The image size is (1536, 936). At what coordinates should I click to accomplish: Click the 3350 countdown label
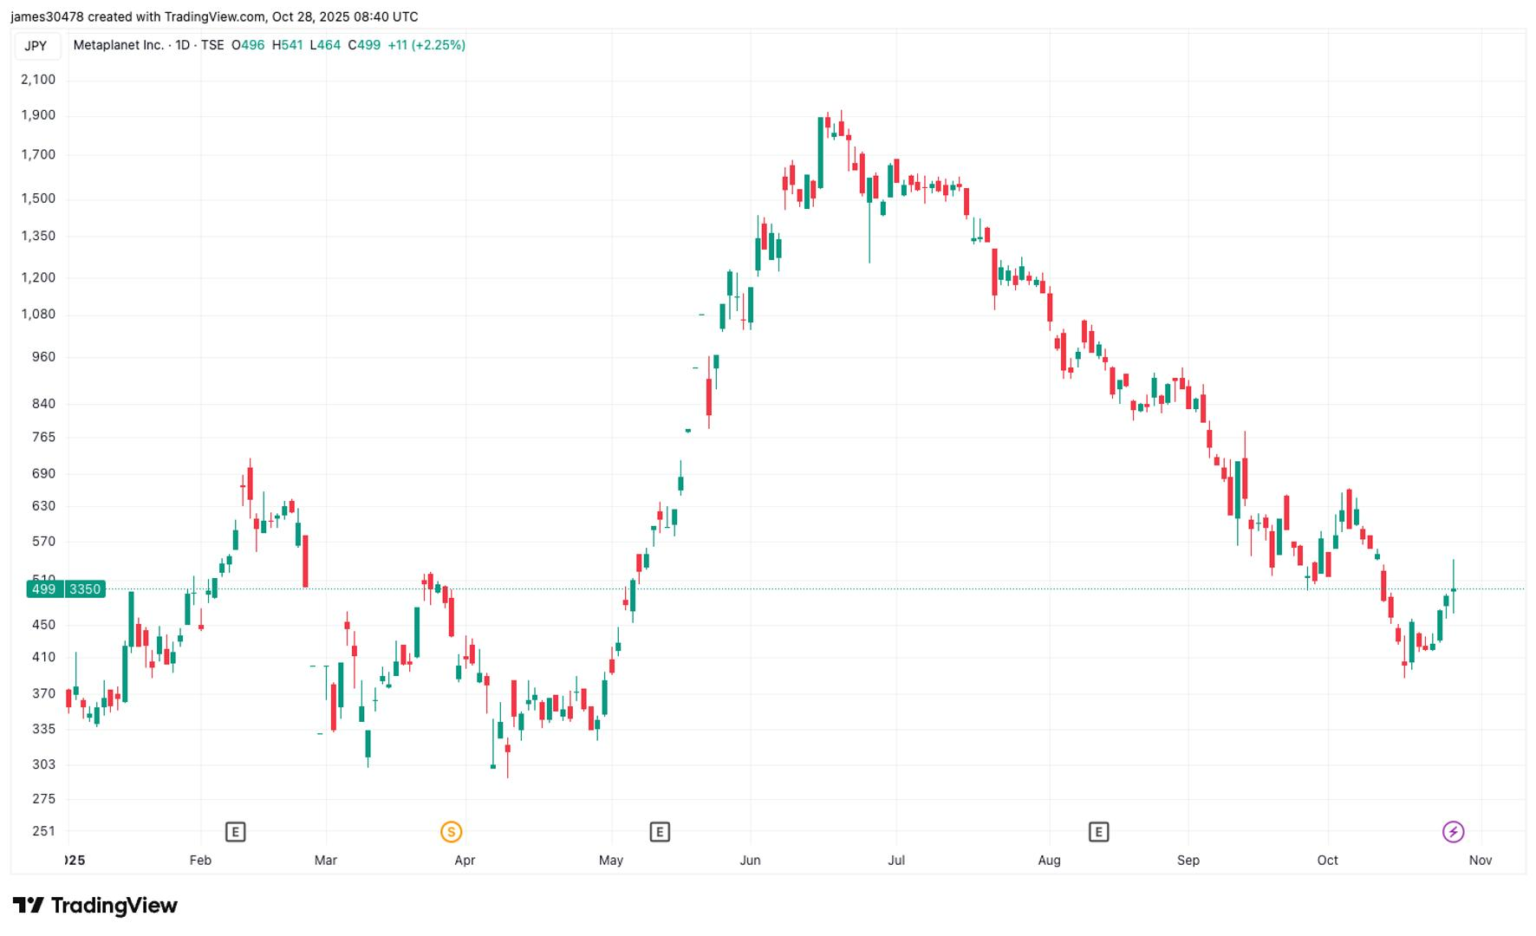pyautogui.click(x=84, y=589)
